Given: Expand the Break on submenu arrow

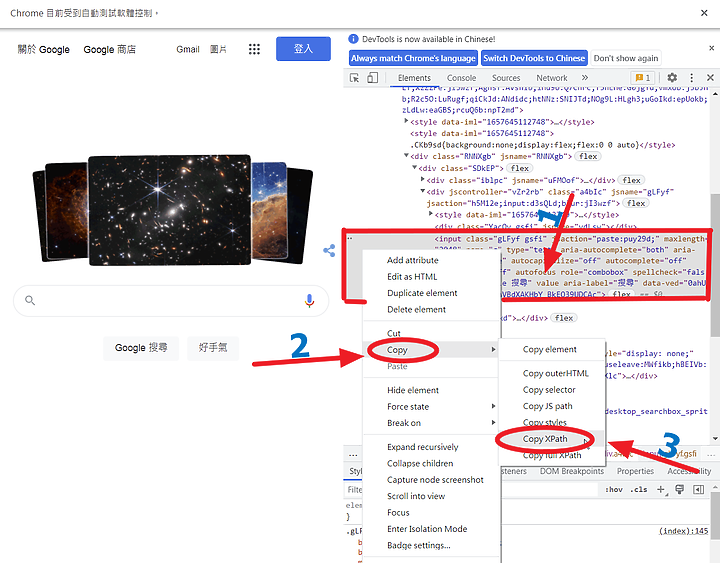Looking at the screenshot, I should click(x=493, y=423).
